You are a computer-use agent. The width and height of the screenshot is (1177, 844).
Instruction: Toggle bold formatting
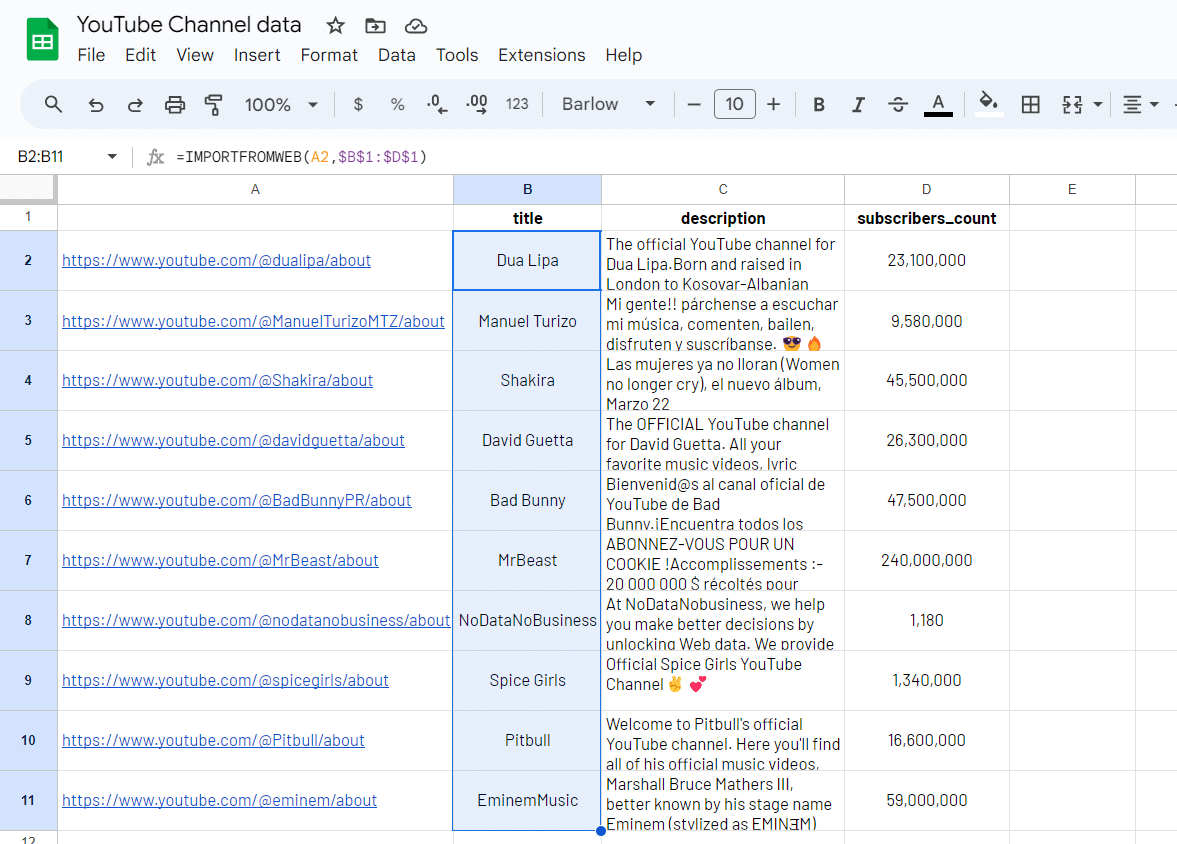pyautogui.click(x=819, y=104)
